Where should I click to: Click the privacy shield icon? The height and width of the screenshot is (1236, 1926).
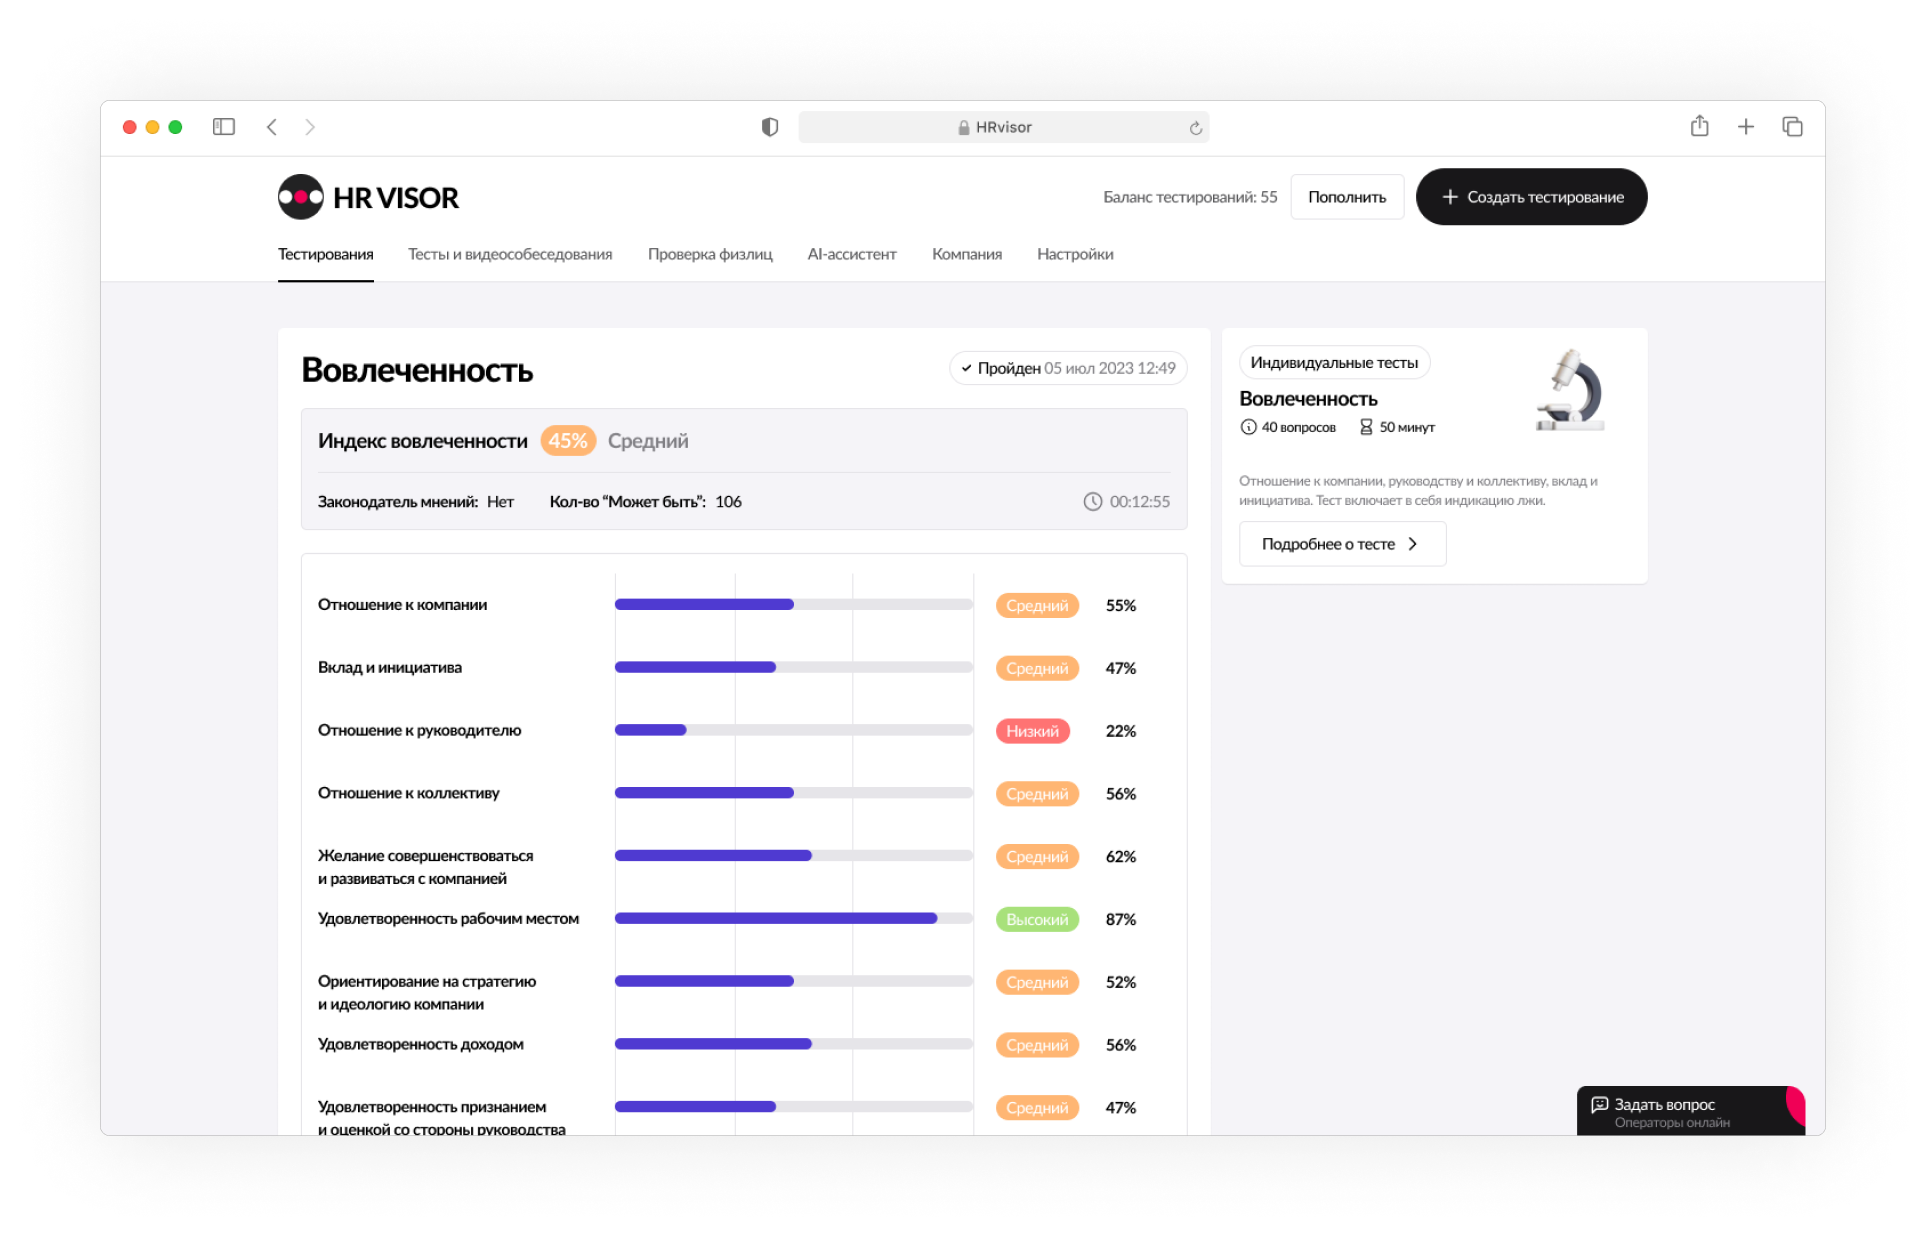pyautogui.click(x=769, y=127)
